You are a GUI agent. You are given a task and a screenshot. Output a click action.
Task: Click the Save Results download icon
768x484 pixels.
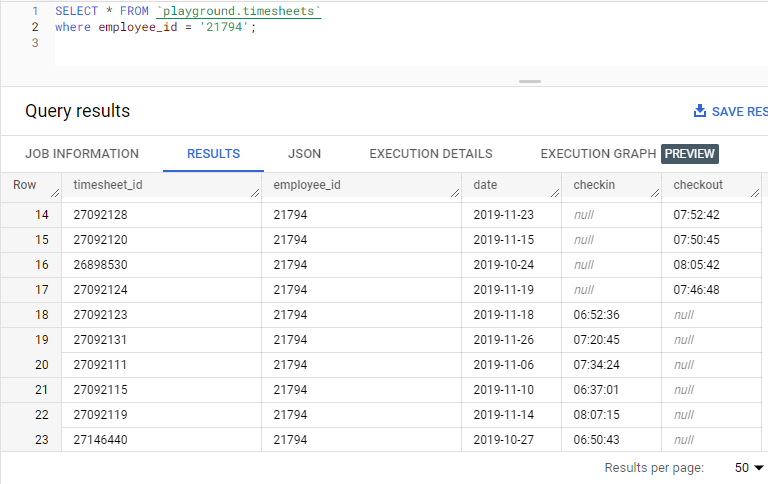tap(700, 111)
